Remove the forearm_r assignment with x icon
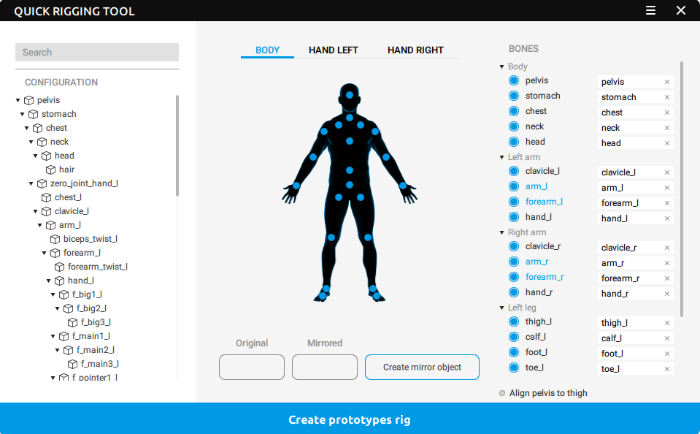The height and width of the screenshot is (434, 700). (667, 278)
